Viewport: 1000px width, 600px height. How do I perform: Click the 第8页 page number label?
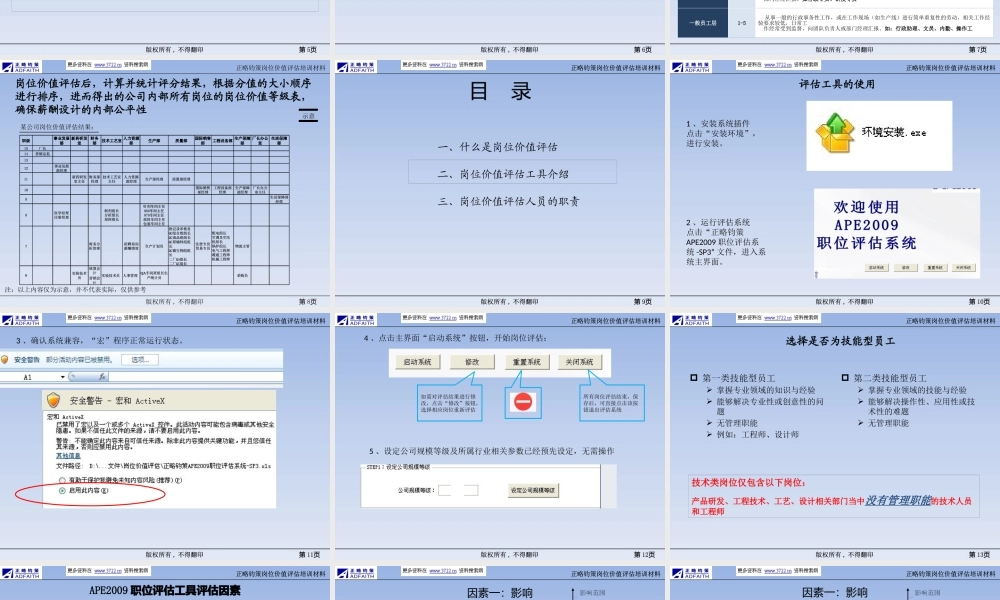click(307, 302)
